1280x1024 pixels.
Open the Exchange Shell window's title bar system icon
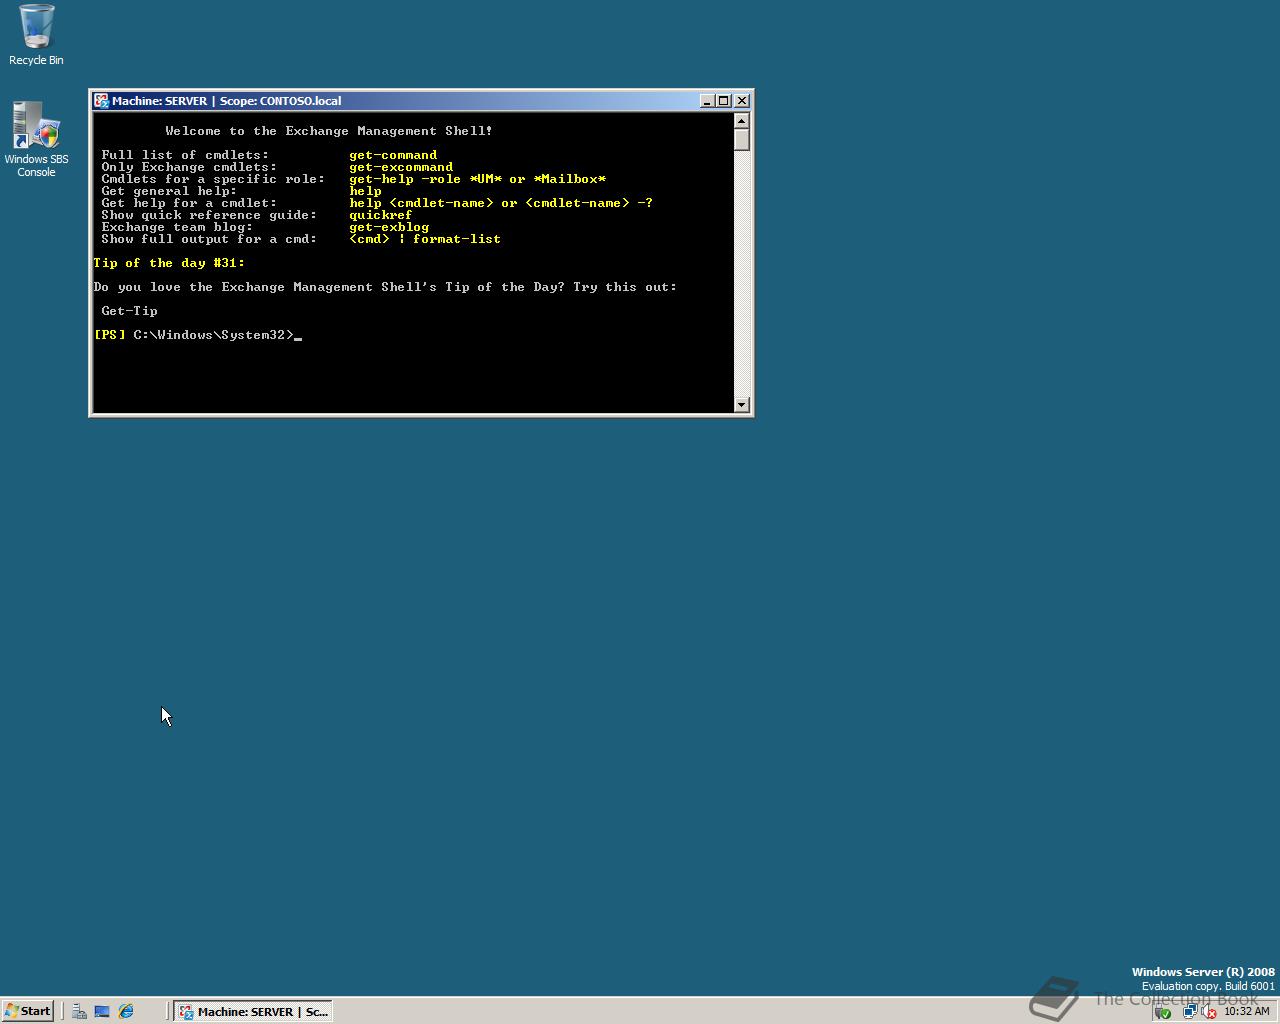click(101, 101)
